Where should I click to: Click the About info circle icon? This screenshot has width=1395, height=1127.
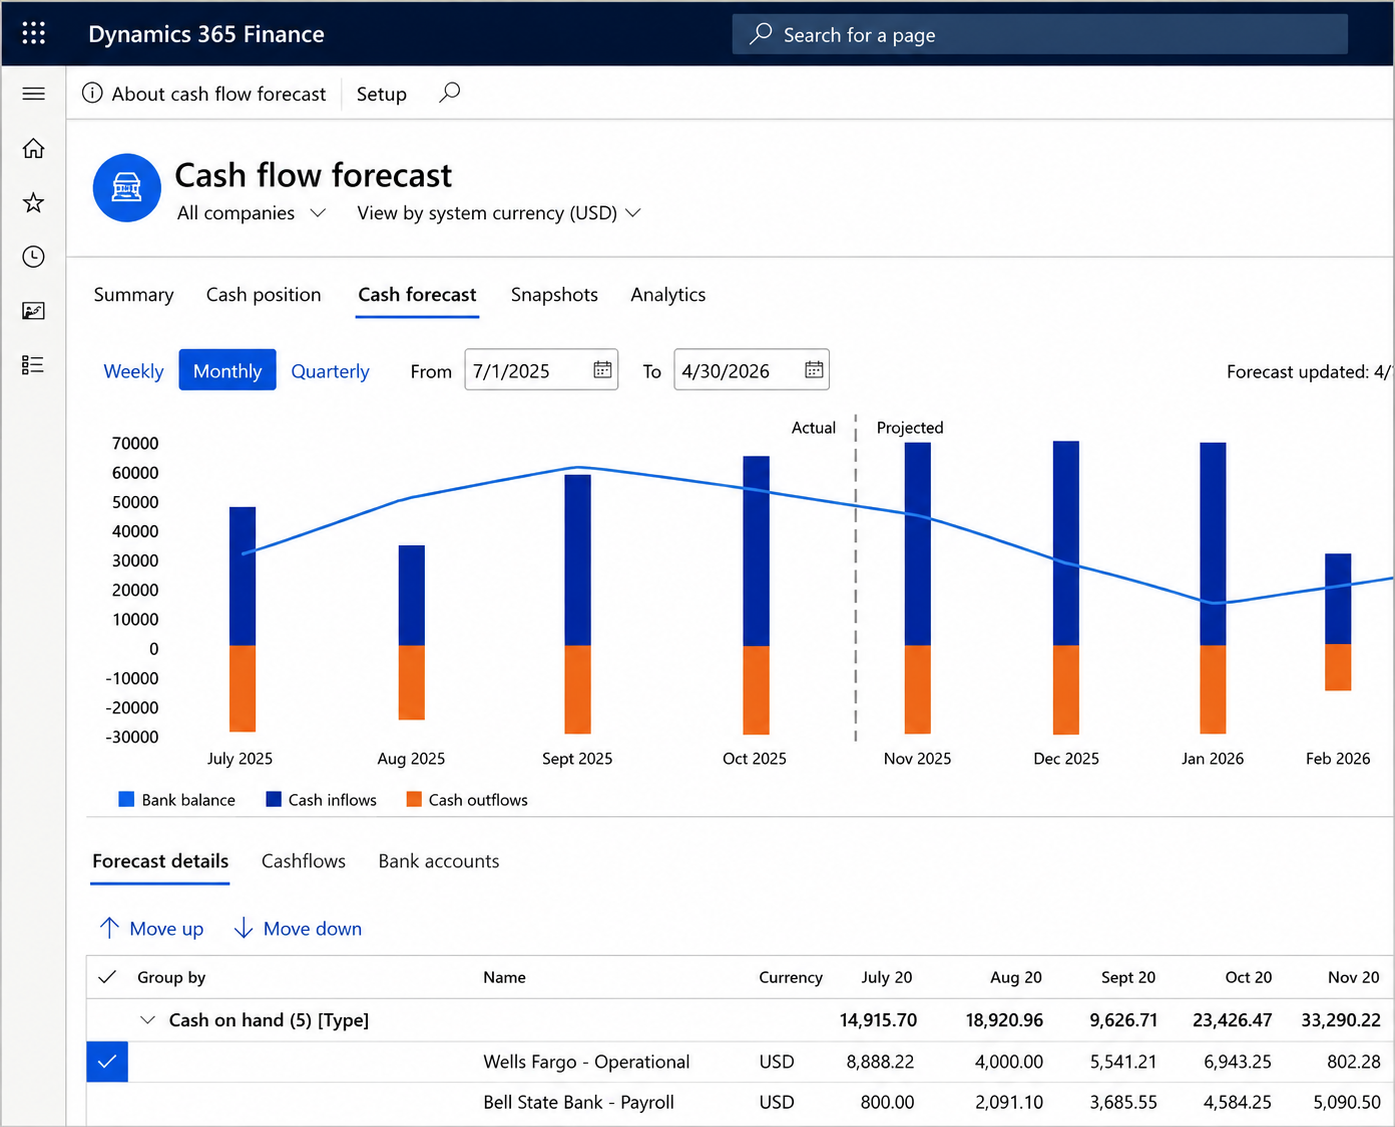click(x=92, y=93)
